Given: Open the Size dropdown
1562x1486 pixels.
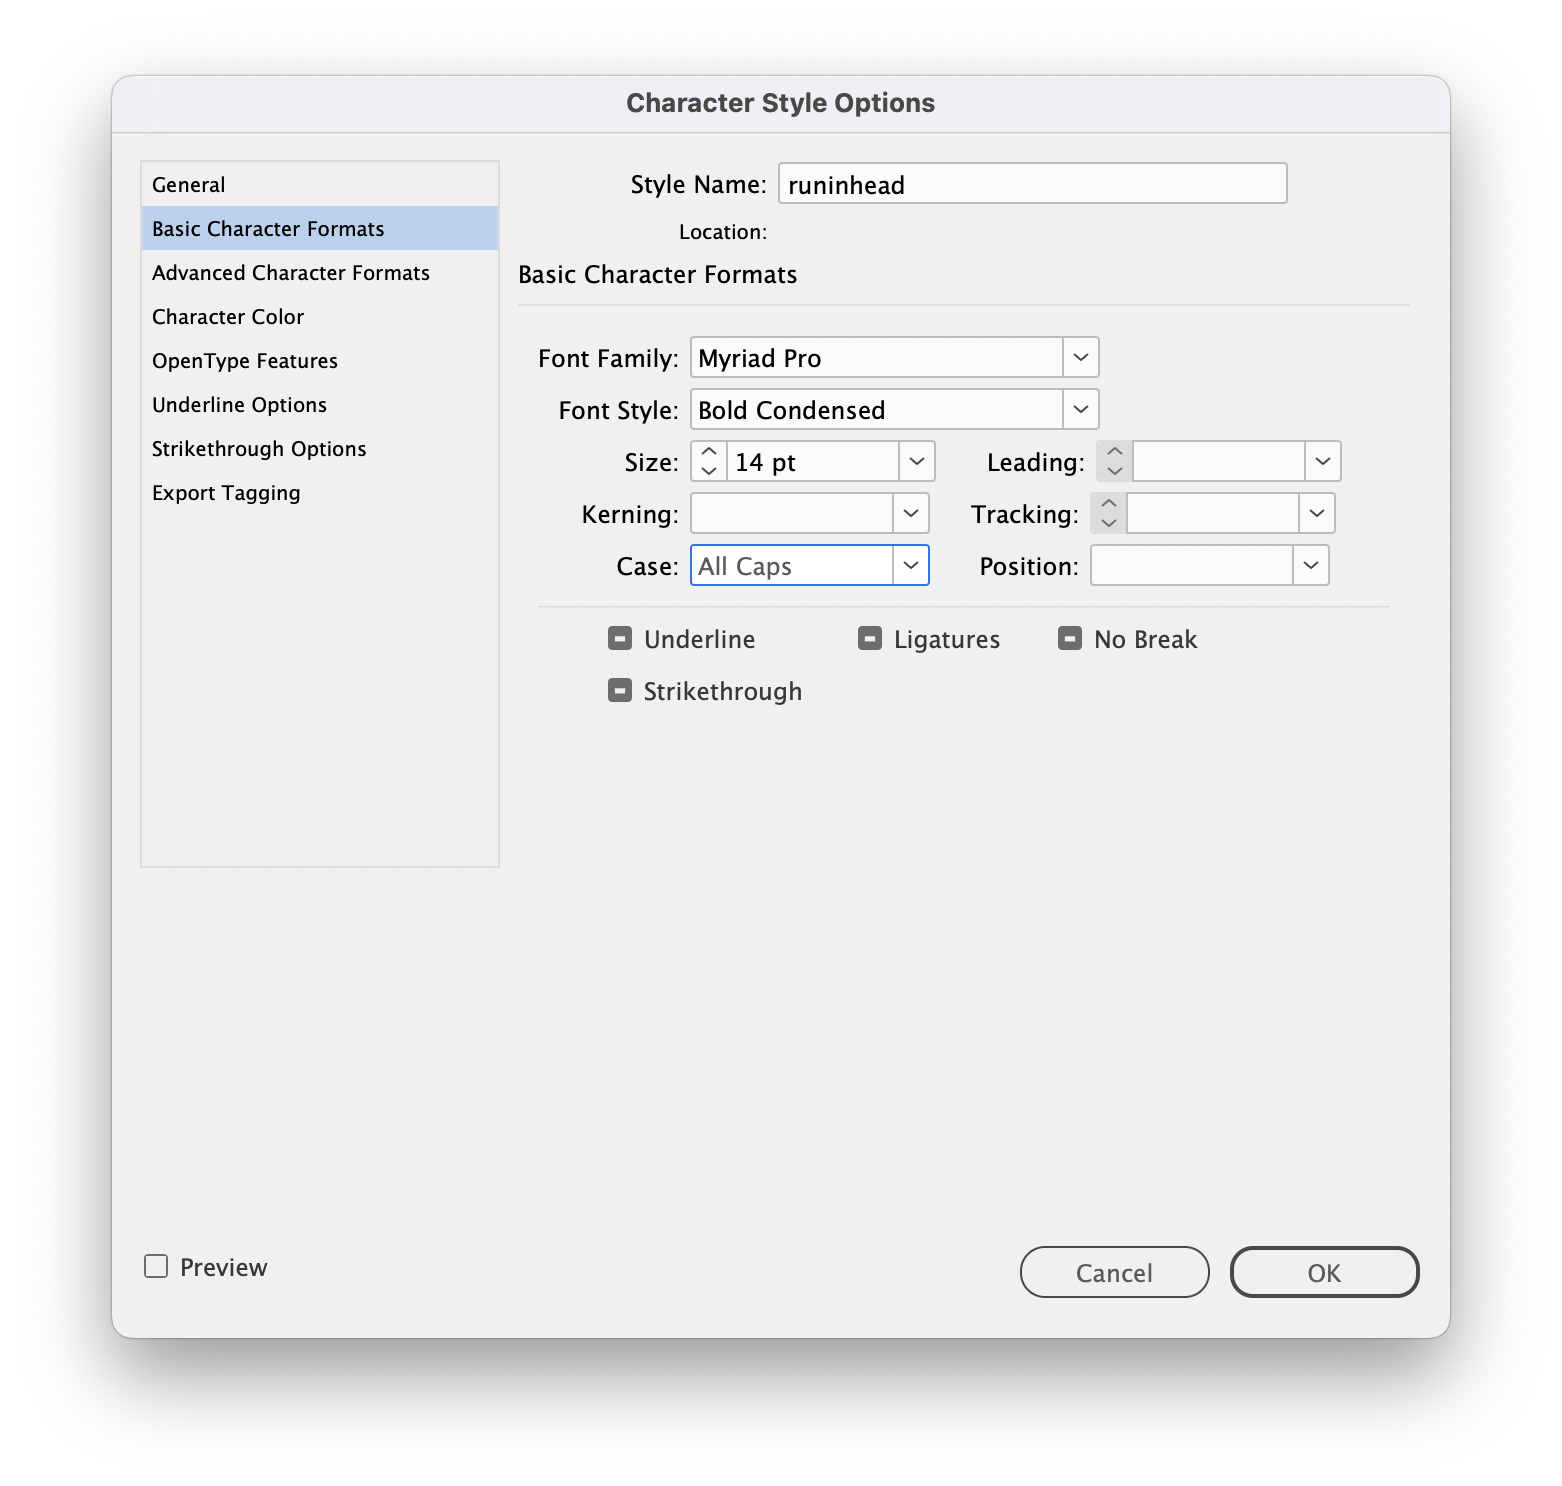Looking at the screenshot, I should [x=915, y=461].
